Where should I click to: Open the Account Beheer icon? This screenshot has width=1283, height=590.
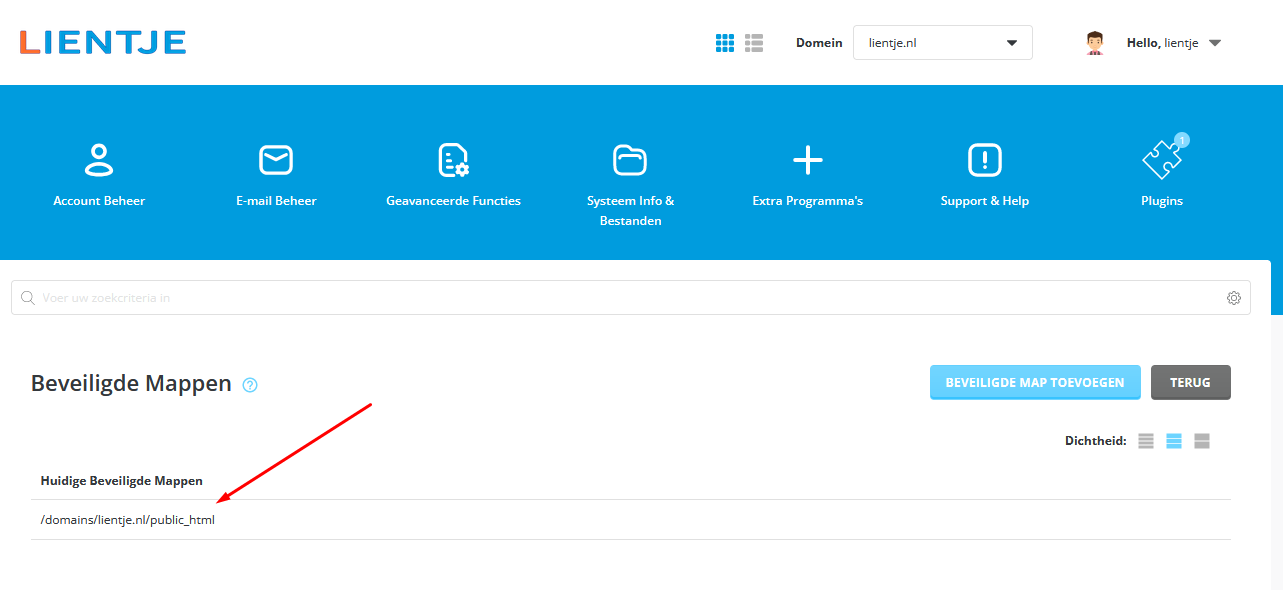99,160
